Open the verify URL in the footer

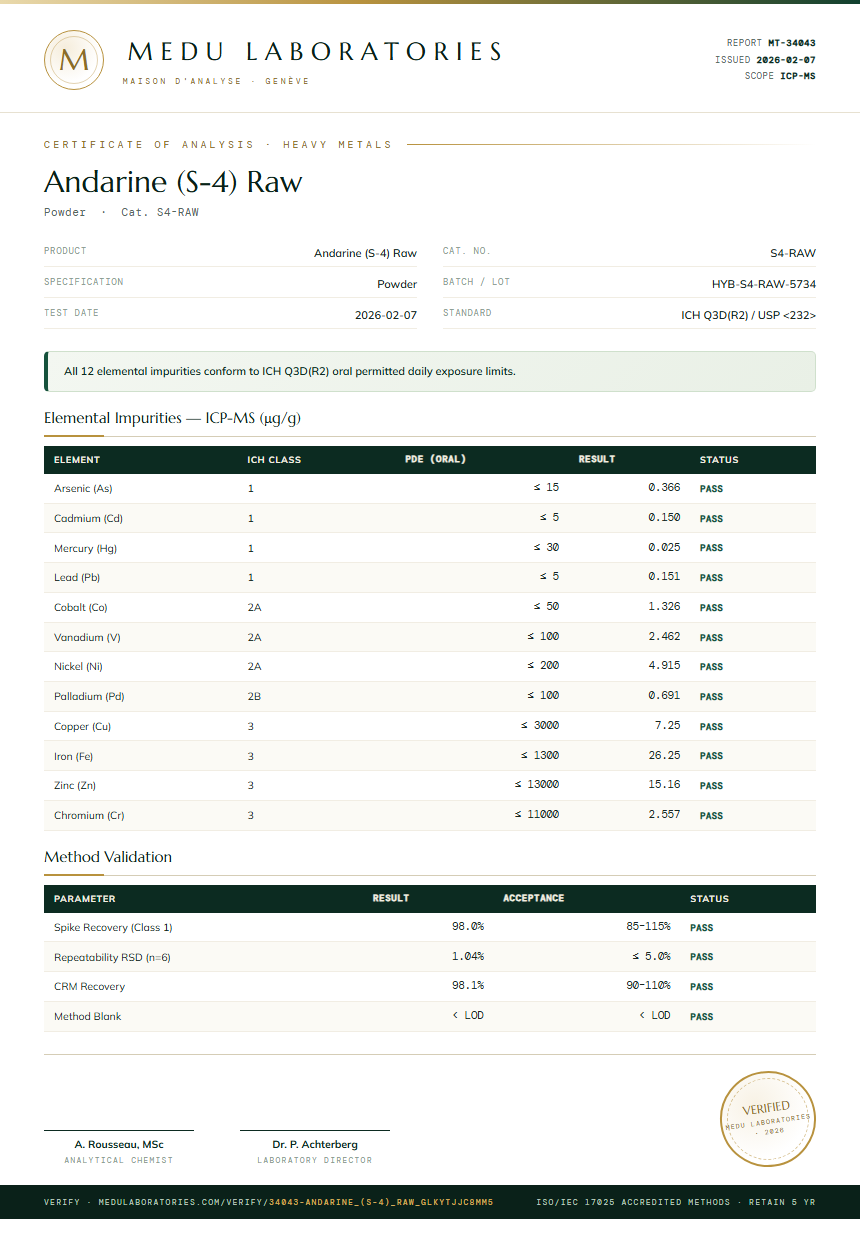point(268,1202)
